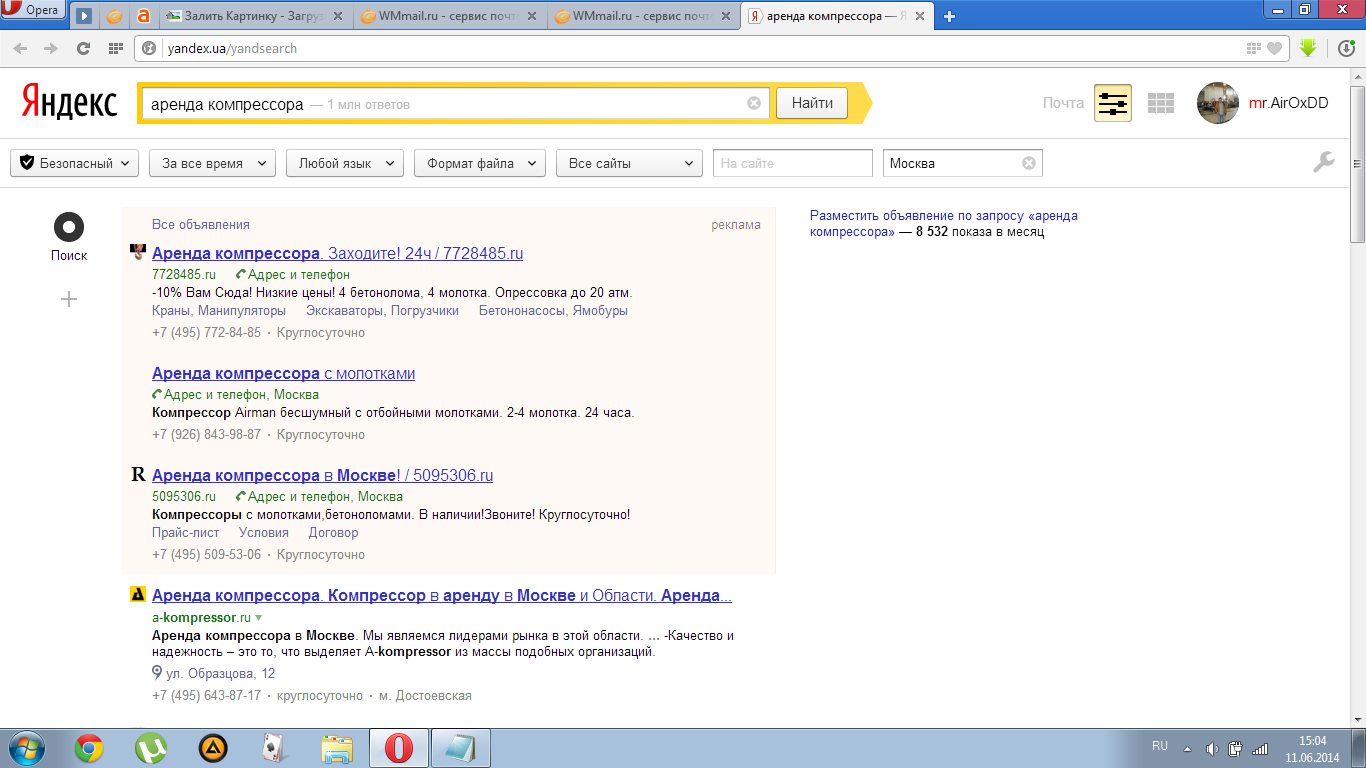Close the 'Залить Картинку' tab
Screen dimensions: 1366x768
point(338,17)
